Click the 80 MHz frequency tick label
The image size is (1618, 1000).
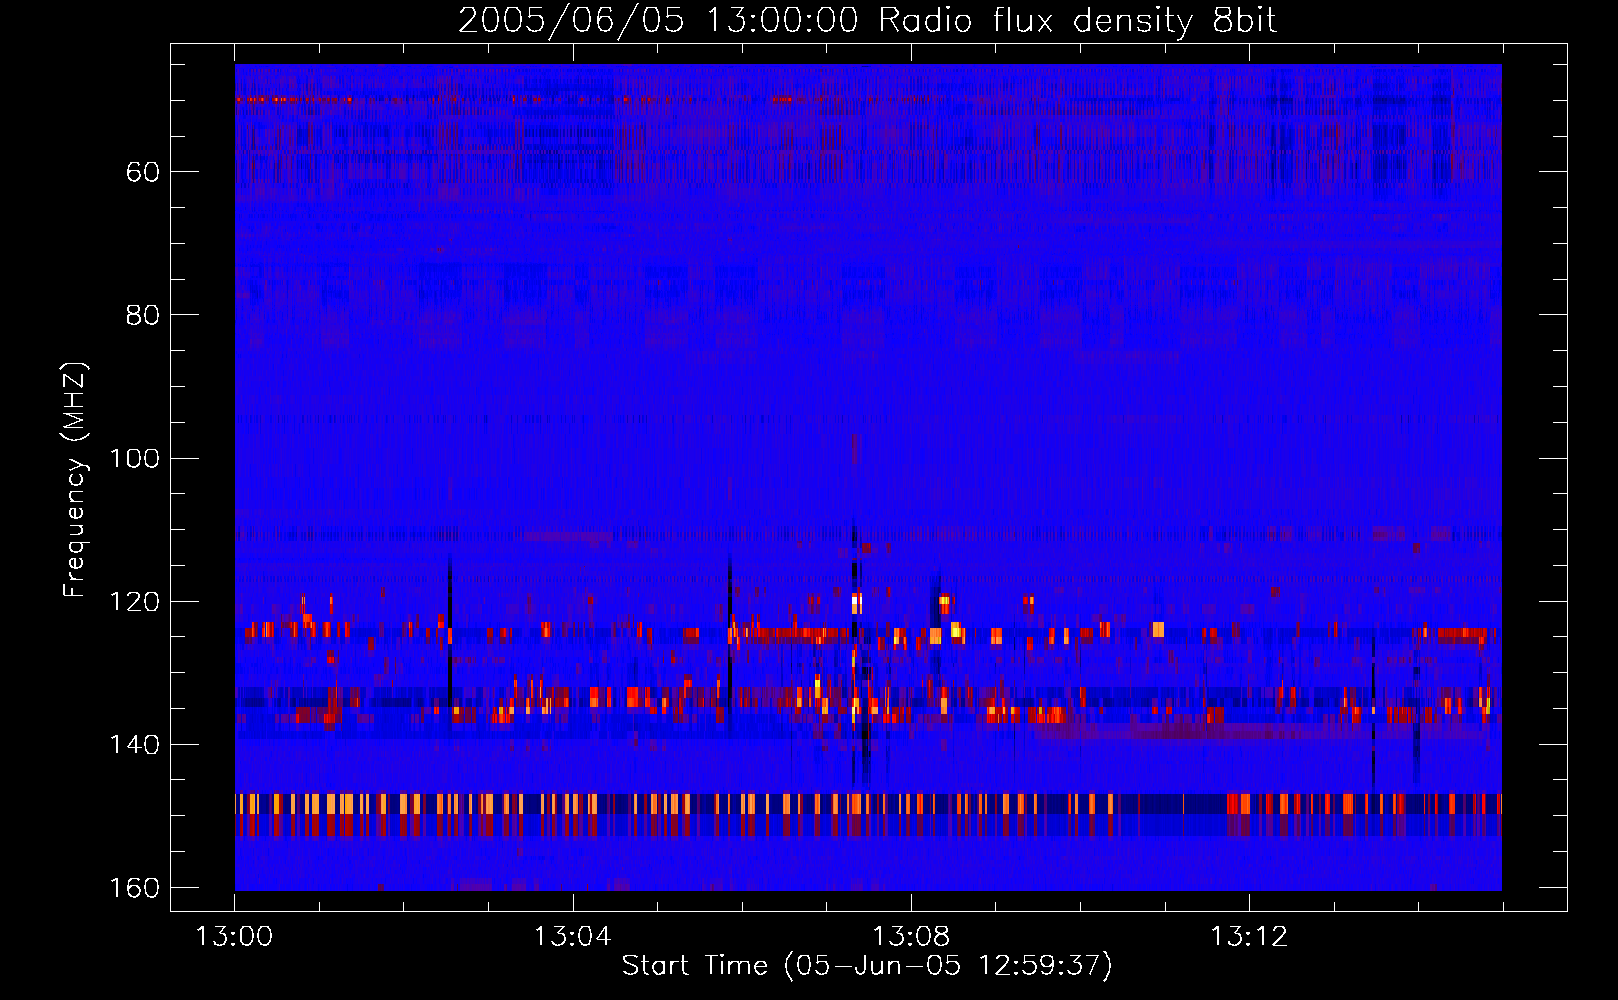pyautogui.click(x=143, y=315)
